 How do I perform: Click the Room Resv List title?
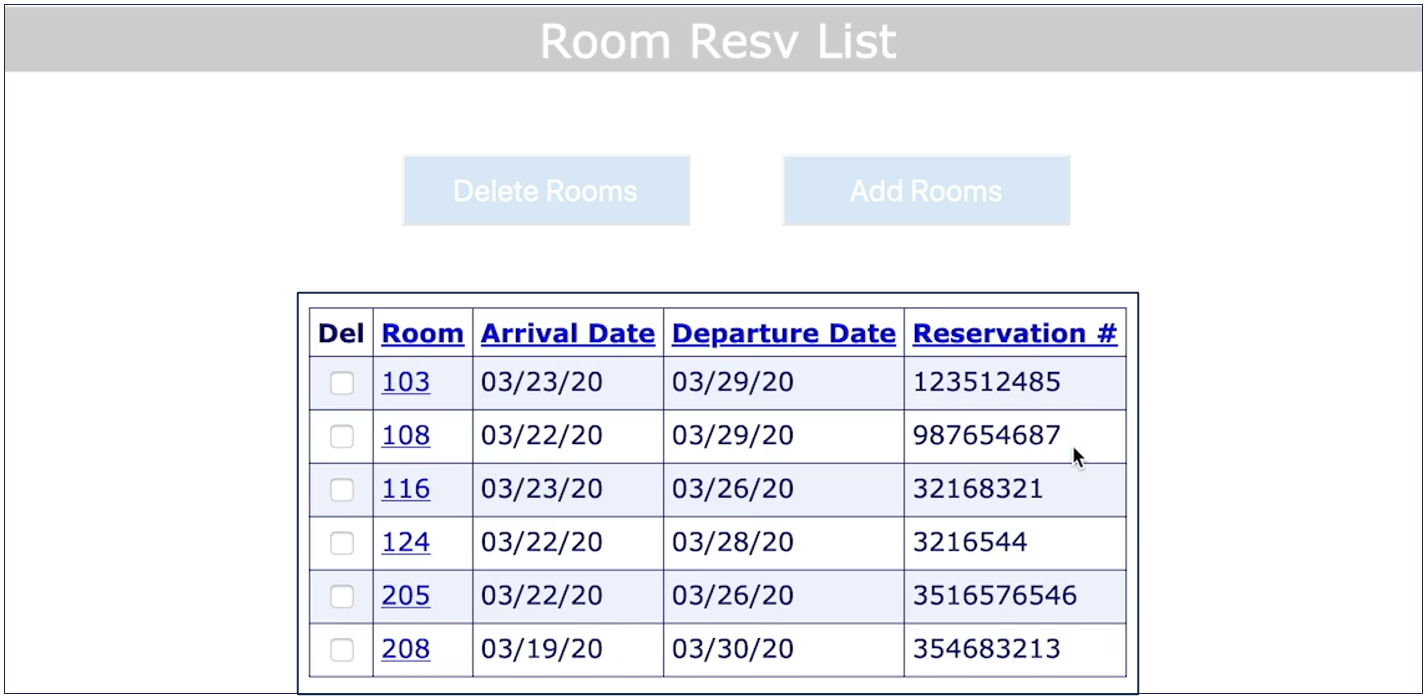pyautogui.click(x=718, y=41)
